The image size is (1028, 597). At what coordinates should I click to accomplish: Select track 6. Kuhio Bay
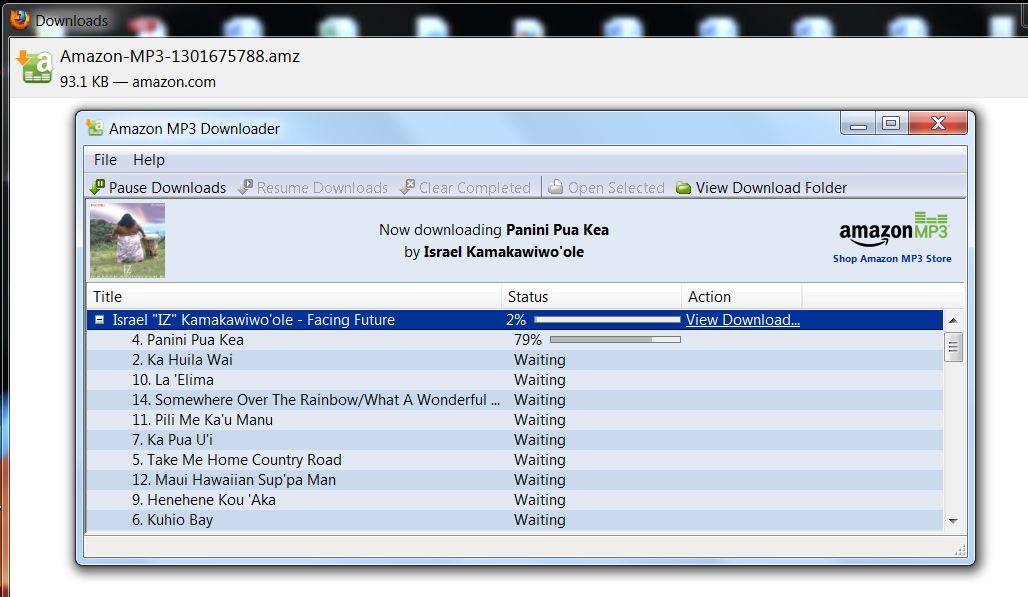point(515,520)
